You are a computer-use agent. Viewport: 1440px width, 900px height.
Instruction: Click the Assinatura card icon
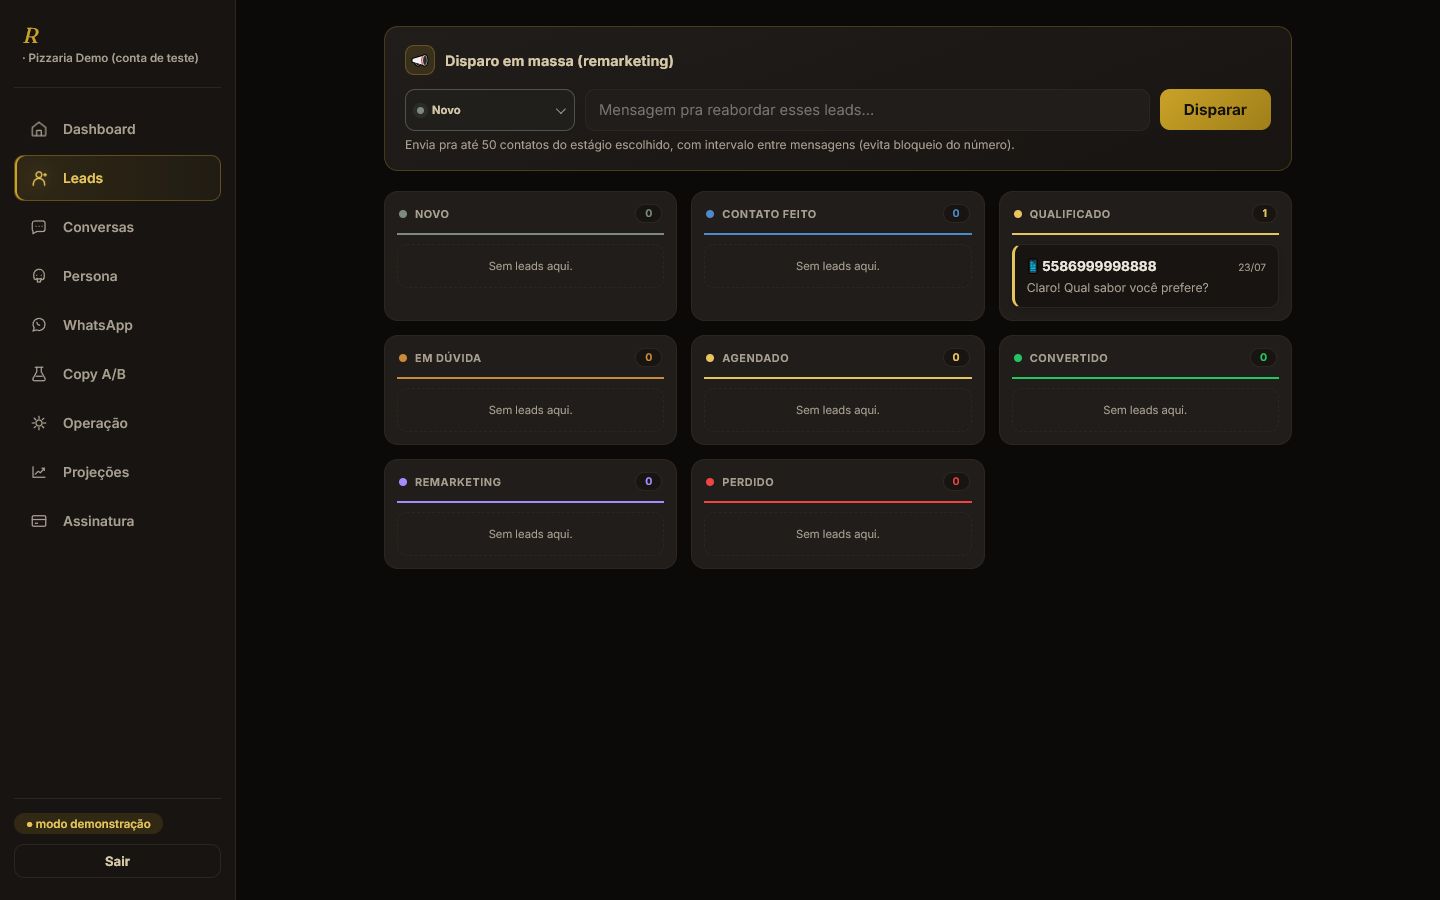click(x=39, y=521)
